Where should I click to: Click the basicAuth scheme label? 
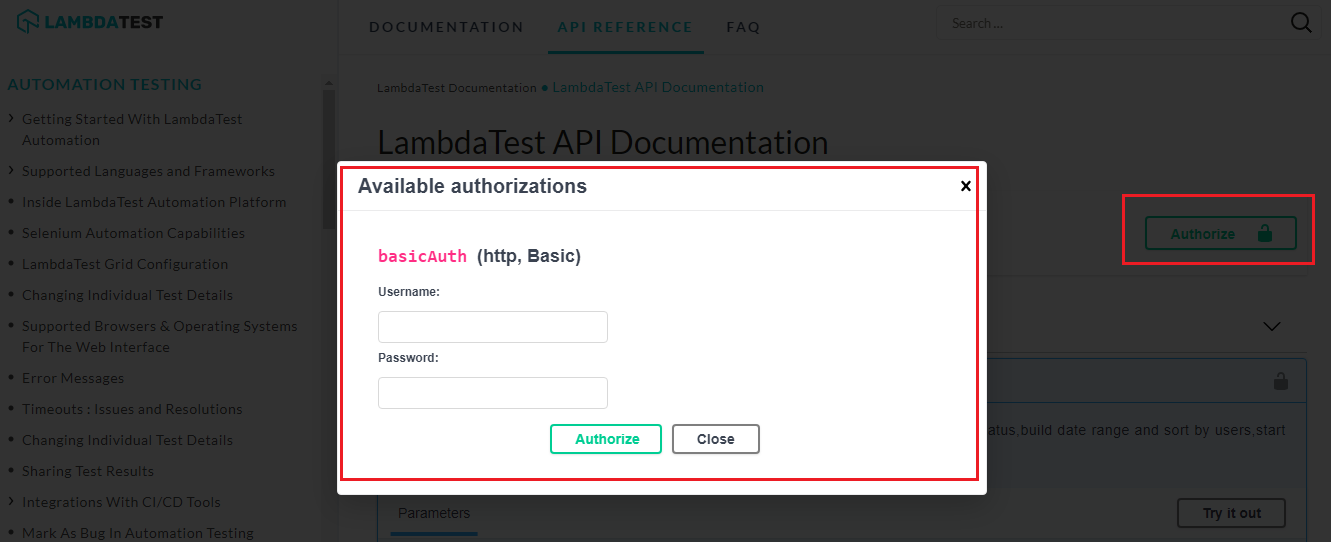[x=422, y=256]
